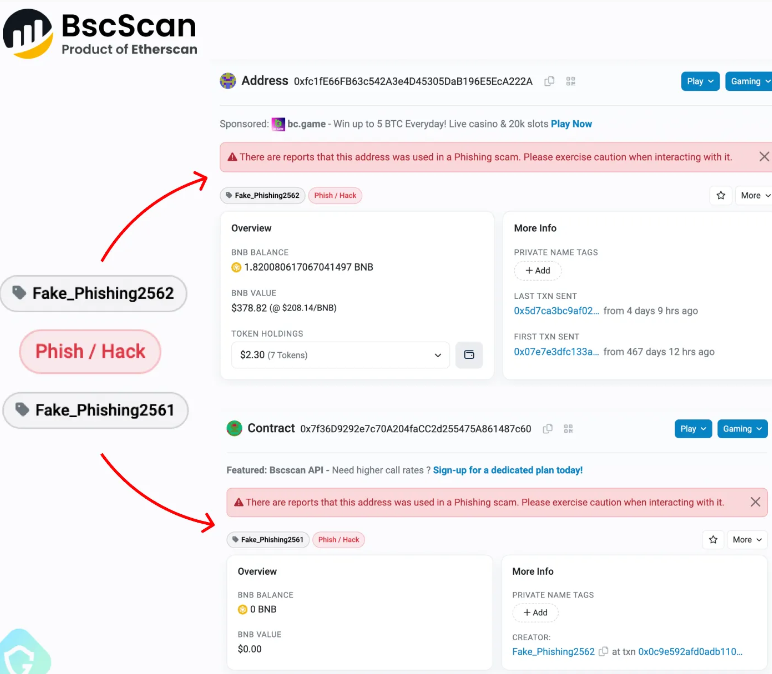The height and width of the screenshot is (674, 772).
Task: Open the token holdings wallet view icon
Action: point(469,354)
